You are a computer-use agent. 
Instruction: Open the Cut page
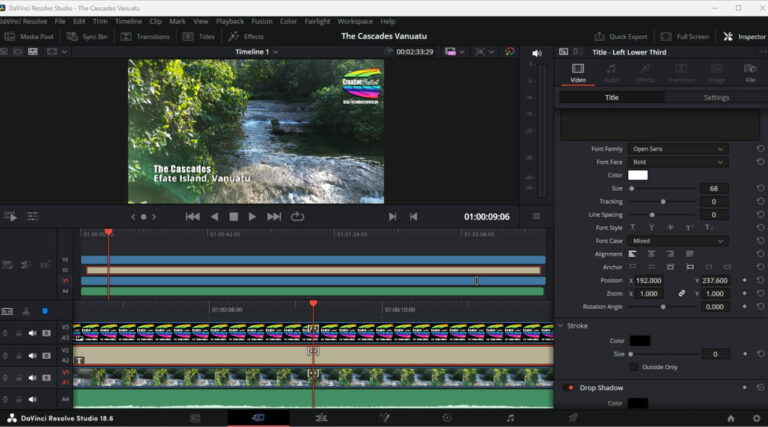click(x=258, y=418)
